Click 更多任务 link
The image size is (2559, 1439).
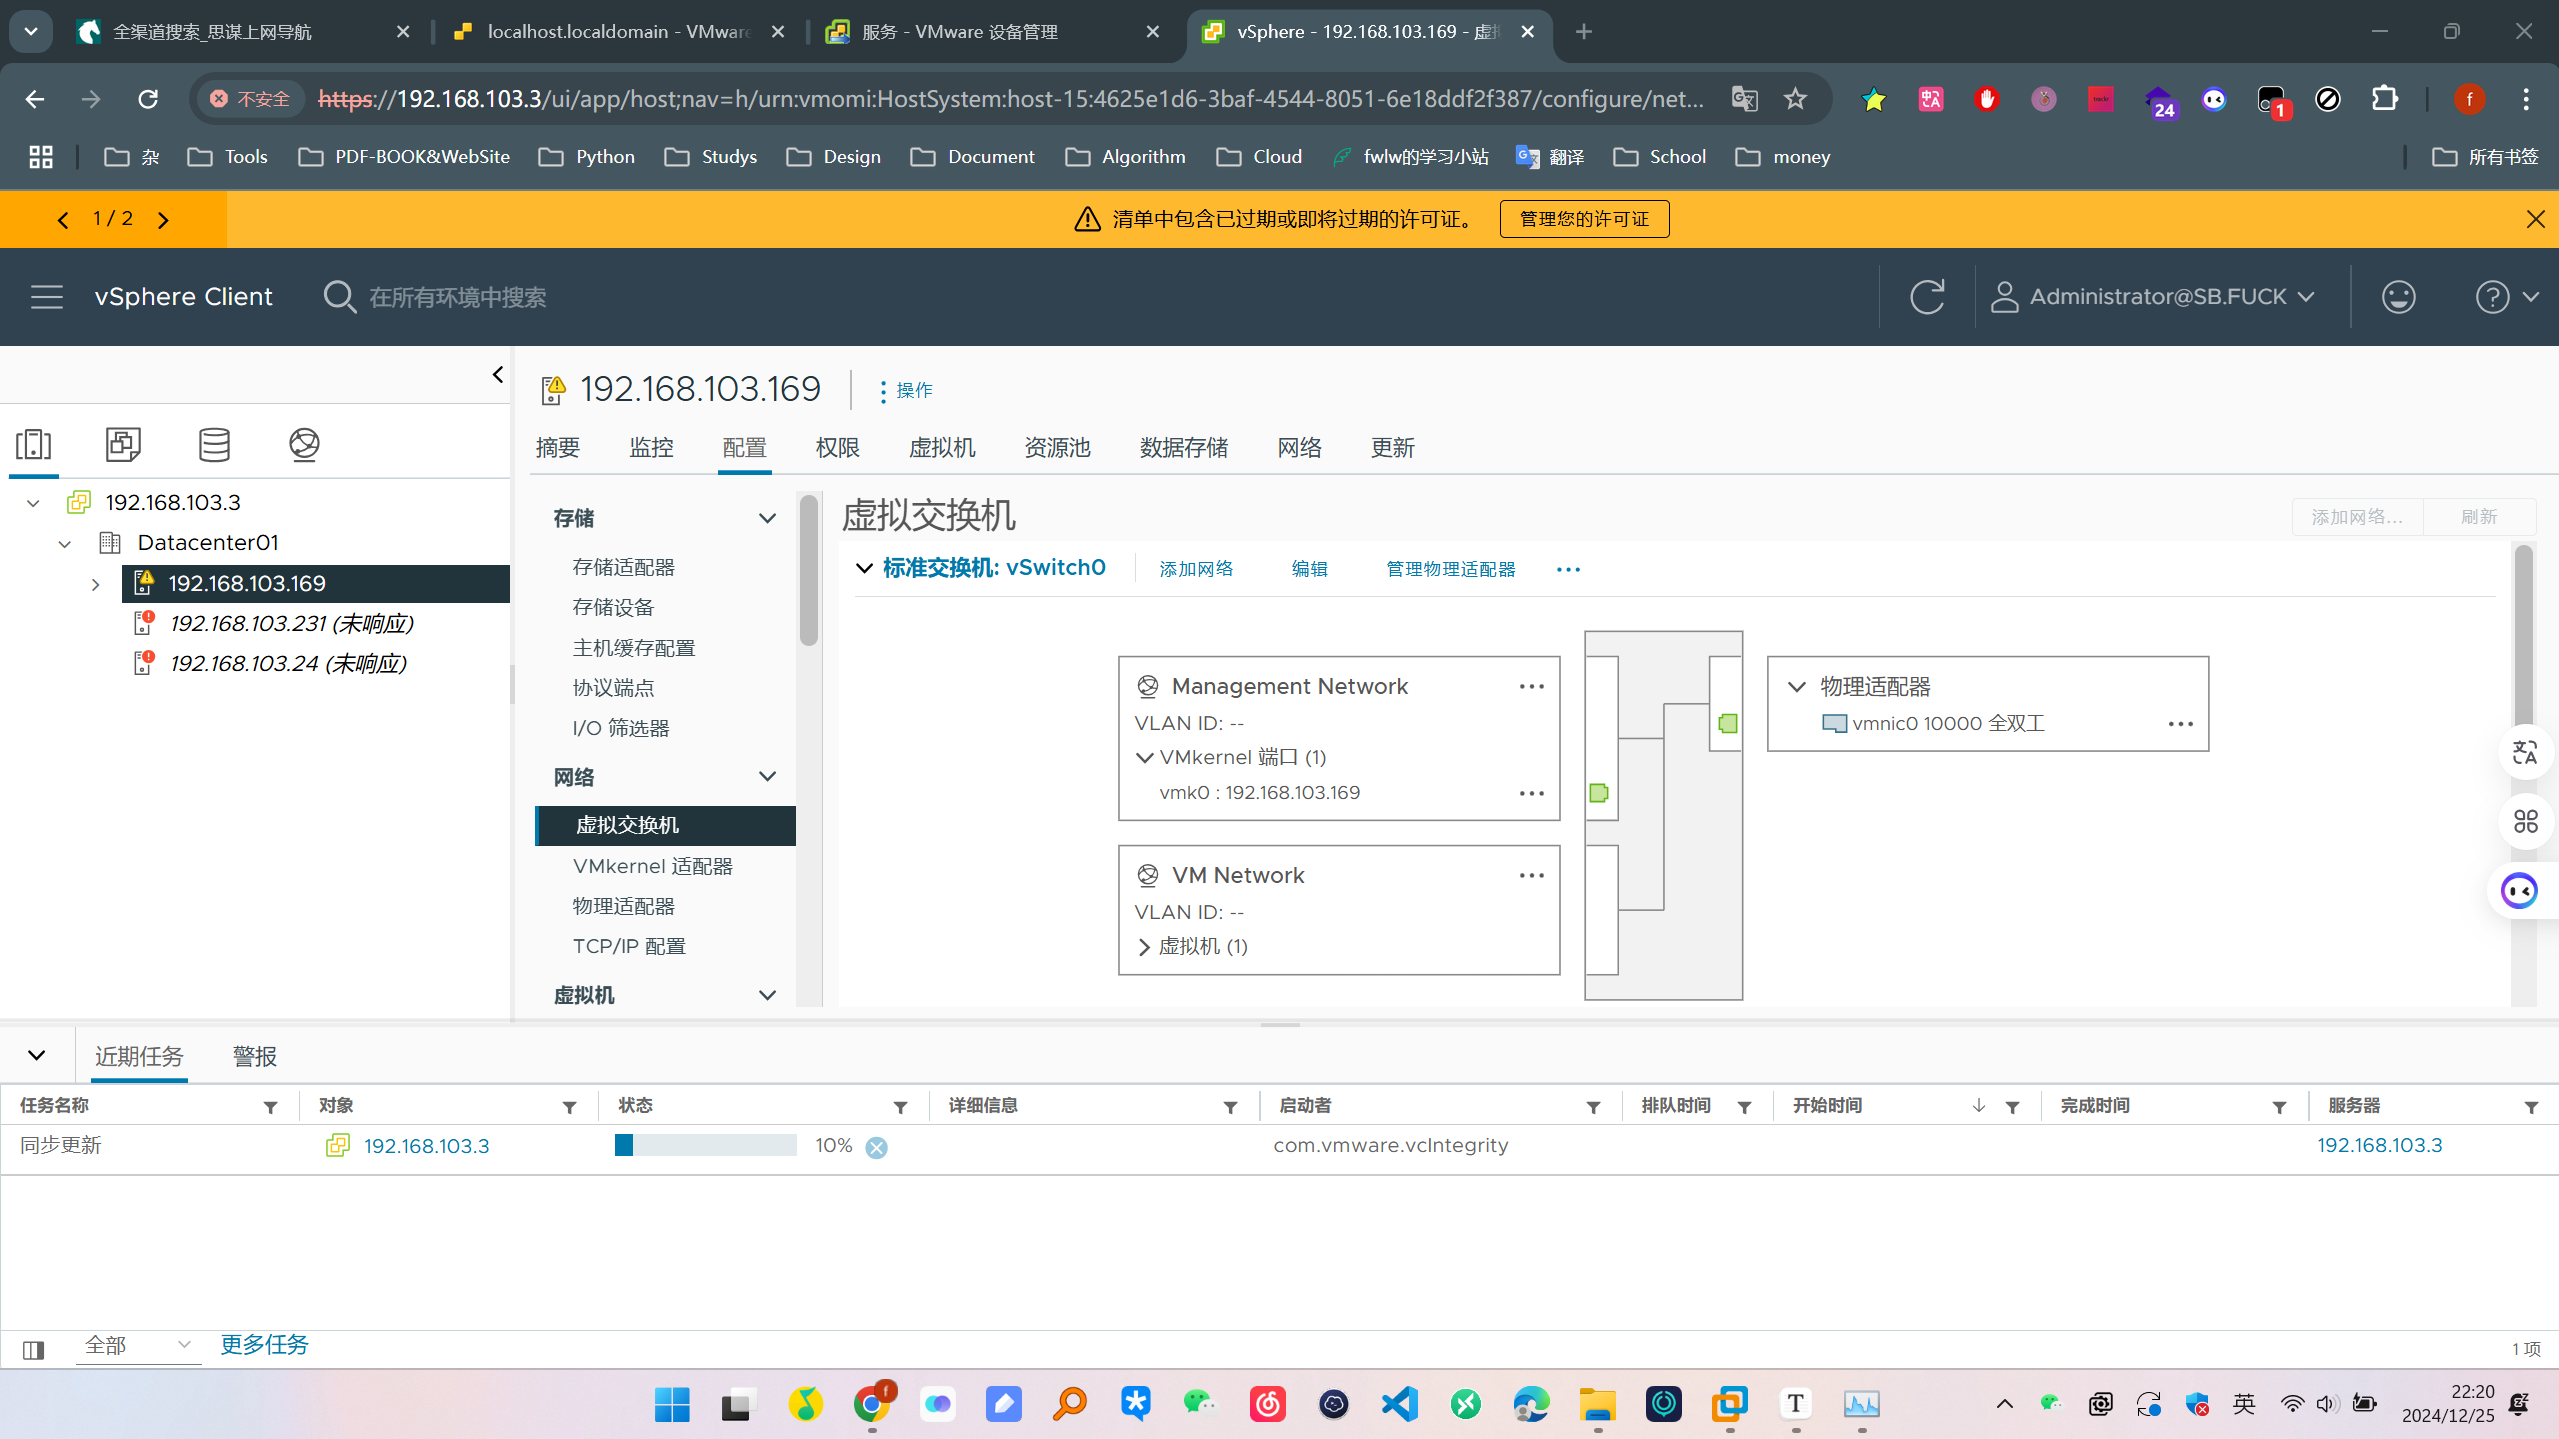[264, 1346]
